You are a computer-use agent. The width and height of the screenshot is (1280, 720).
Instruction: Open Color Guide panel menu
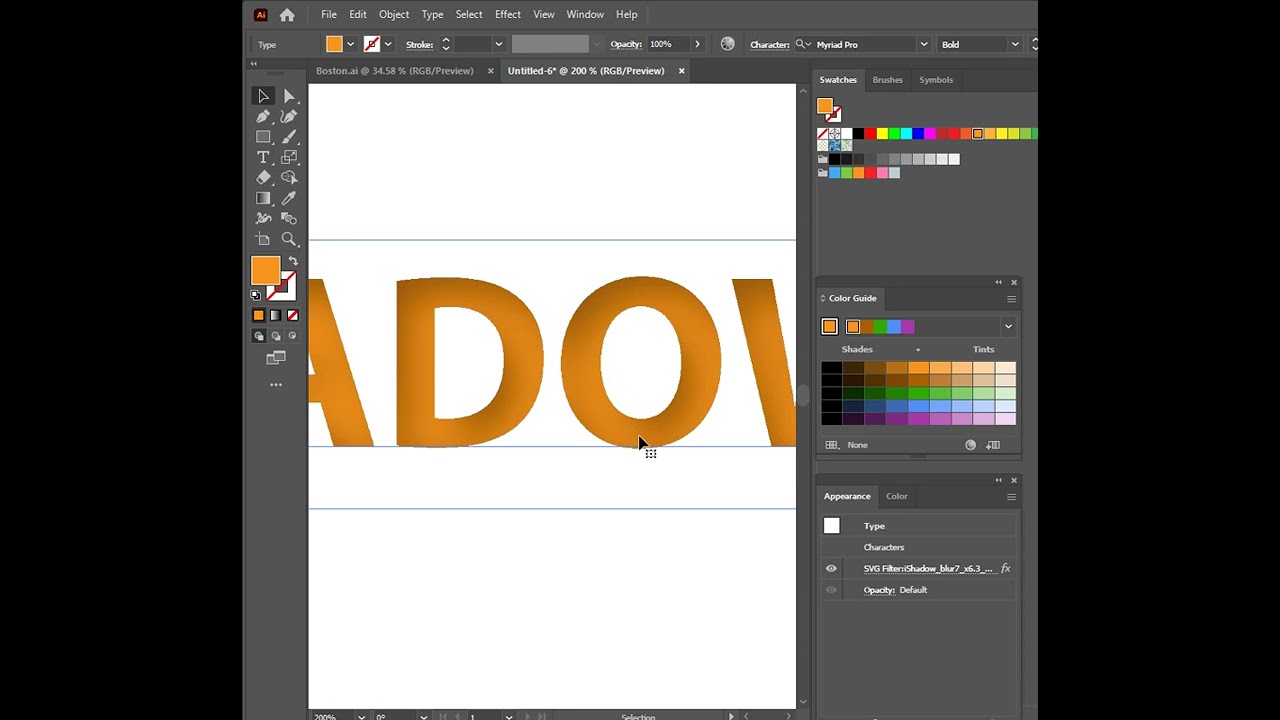1011,299
